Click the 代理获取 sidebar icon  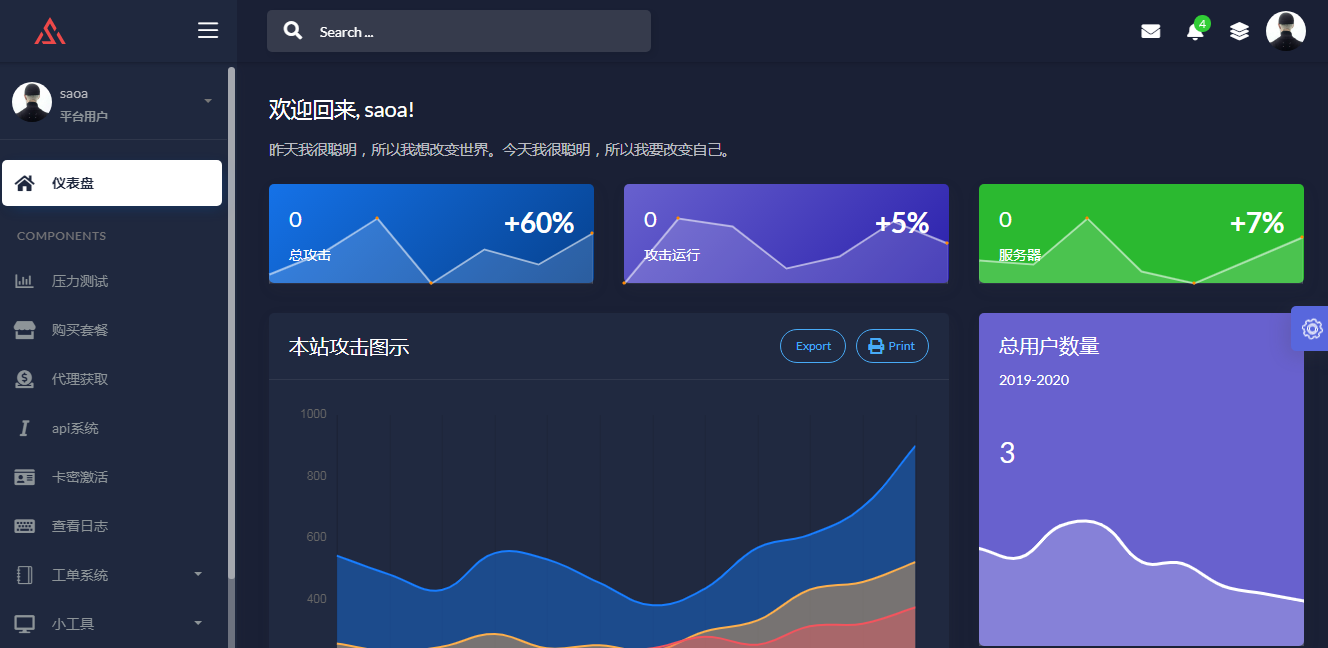(x=25, y=379)
